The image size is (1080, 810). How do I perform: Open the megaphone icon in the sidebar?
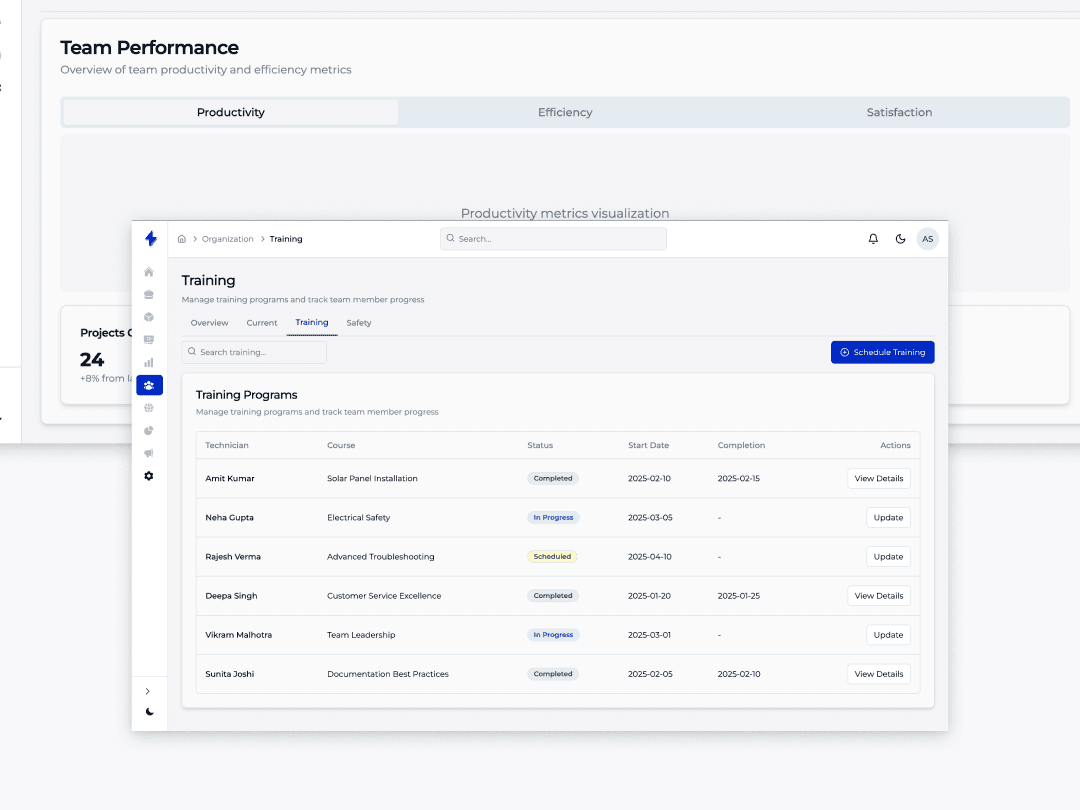(149, 453)
